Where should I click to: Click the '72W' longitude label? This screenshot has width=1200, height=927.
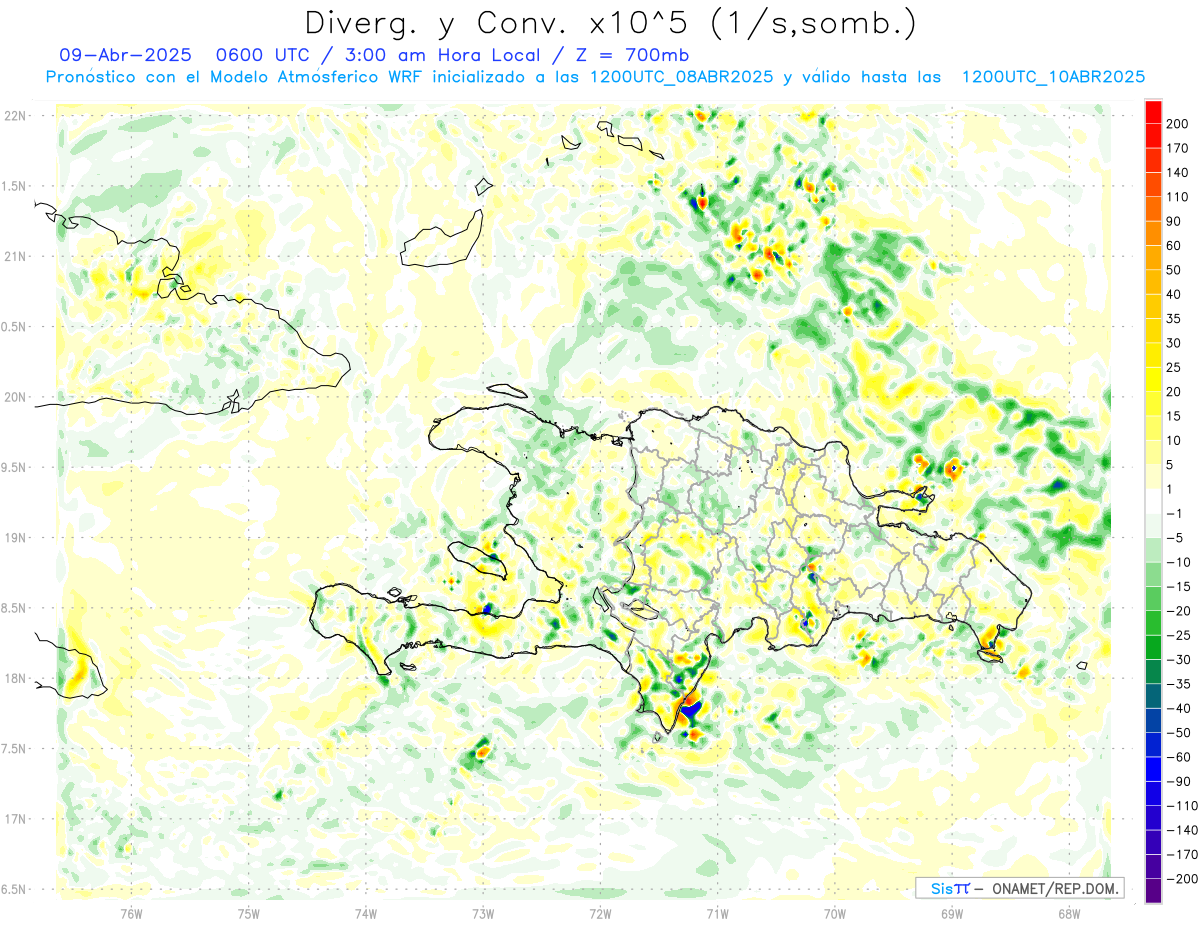click(600, 913)
